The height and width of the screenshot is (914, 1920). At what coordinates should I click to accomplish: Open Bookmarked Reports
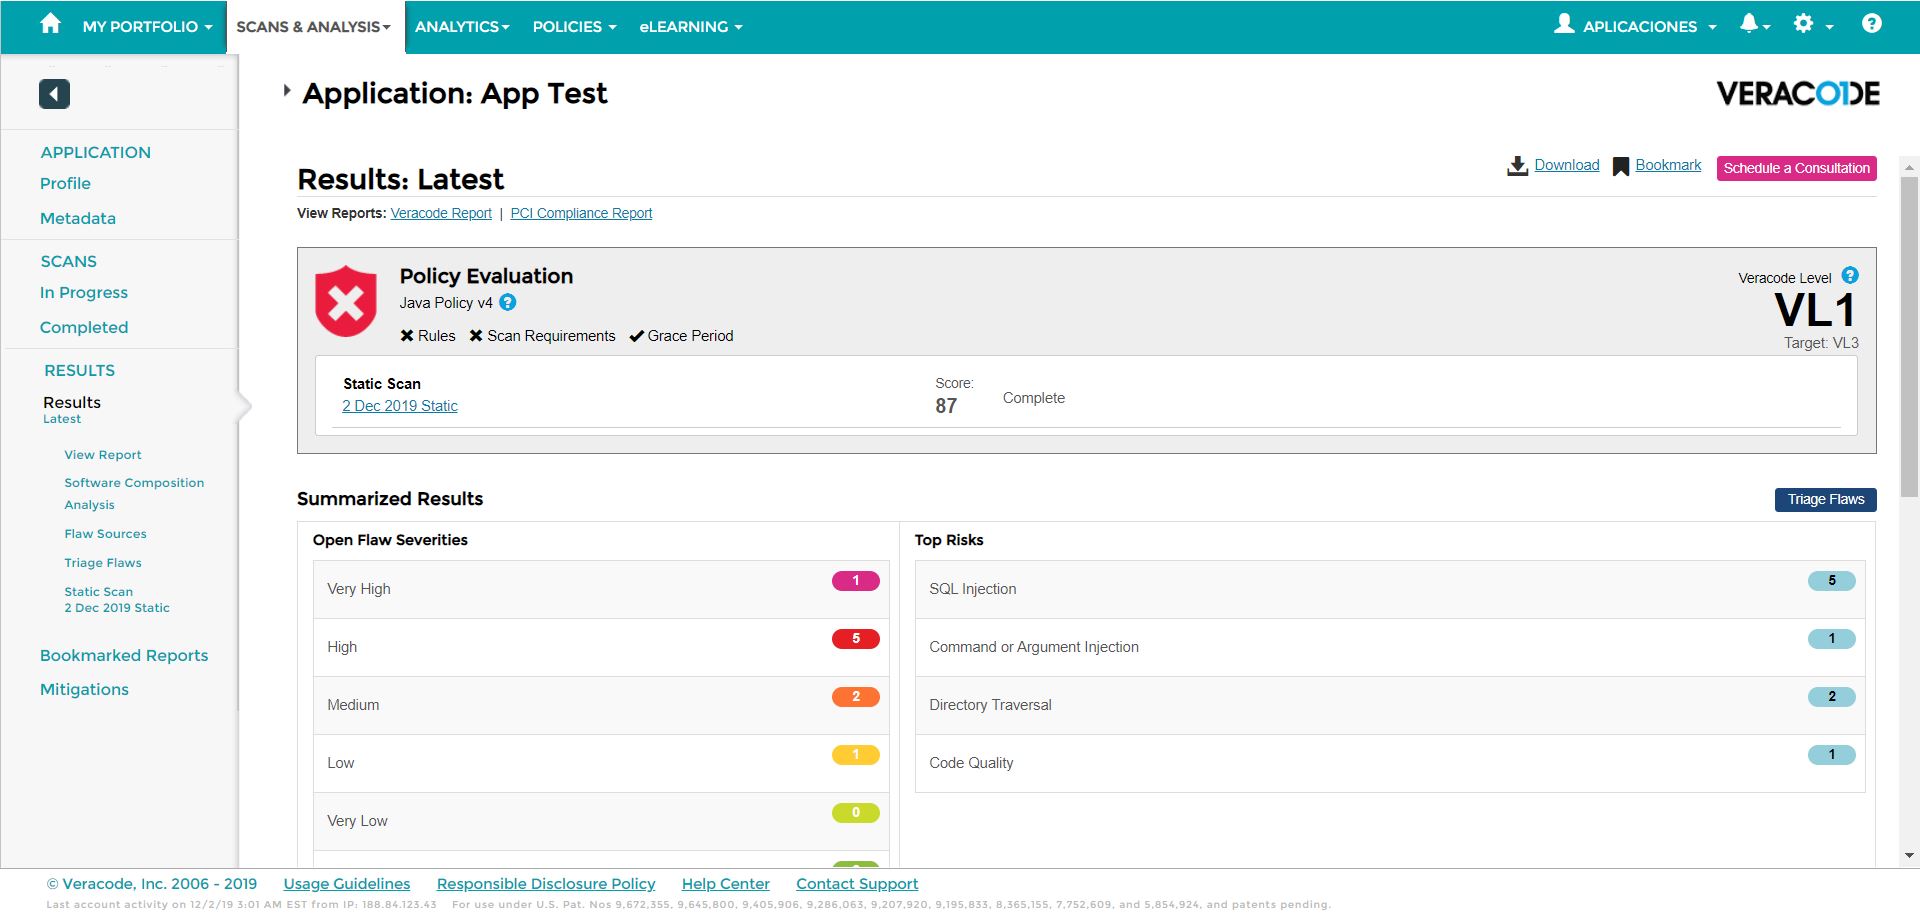point(124,655)
